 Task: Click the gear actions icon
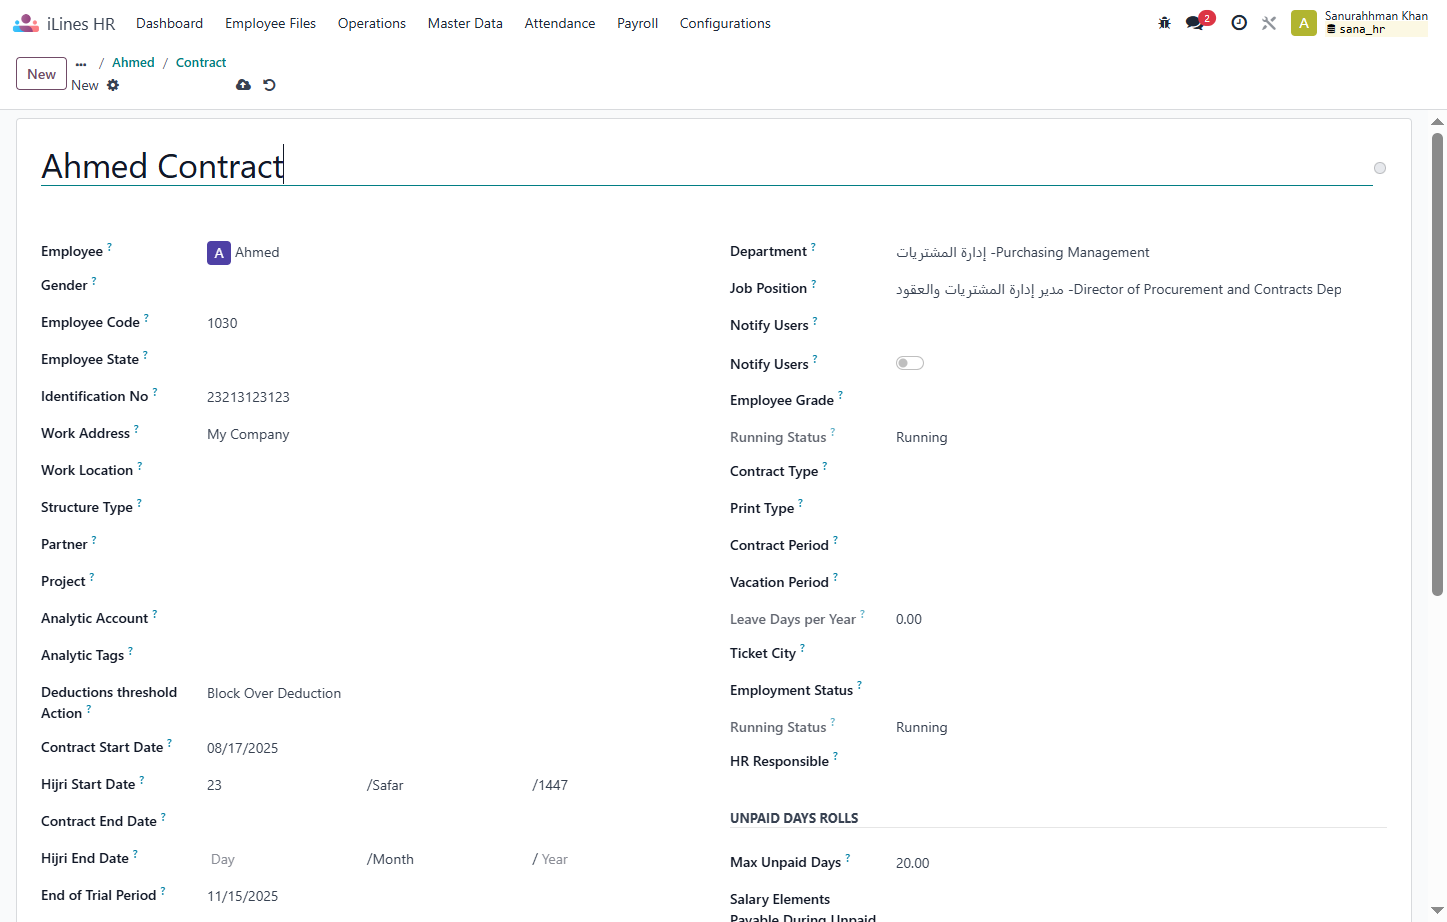pos(113,85)
